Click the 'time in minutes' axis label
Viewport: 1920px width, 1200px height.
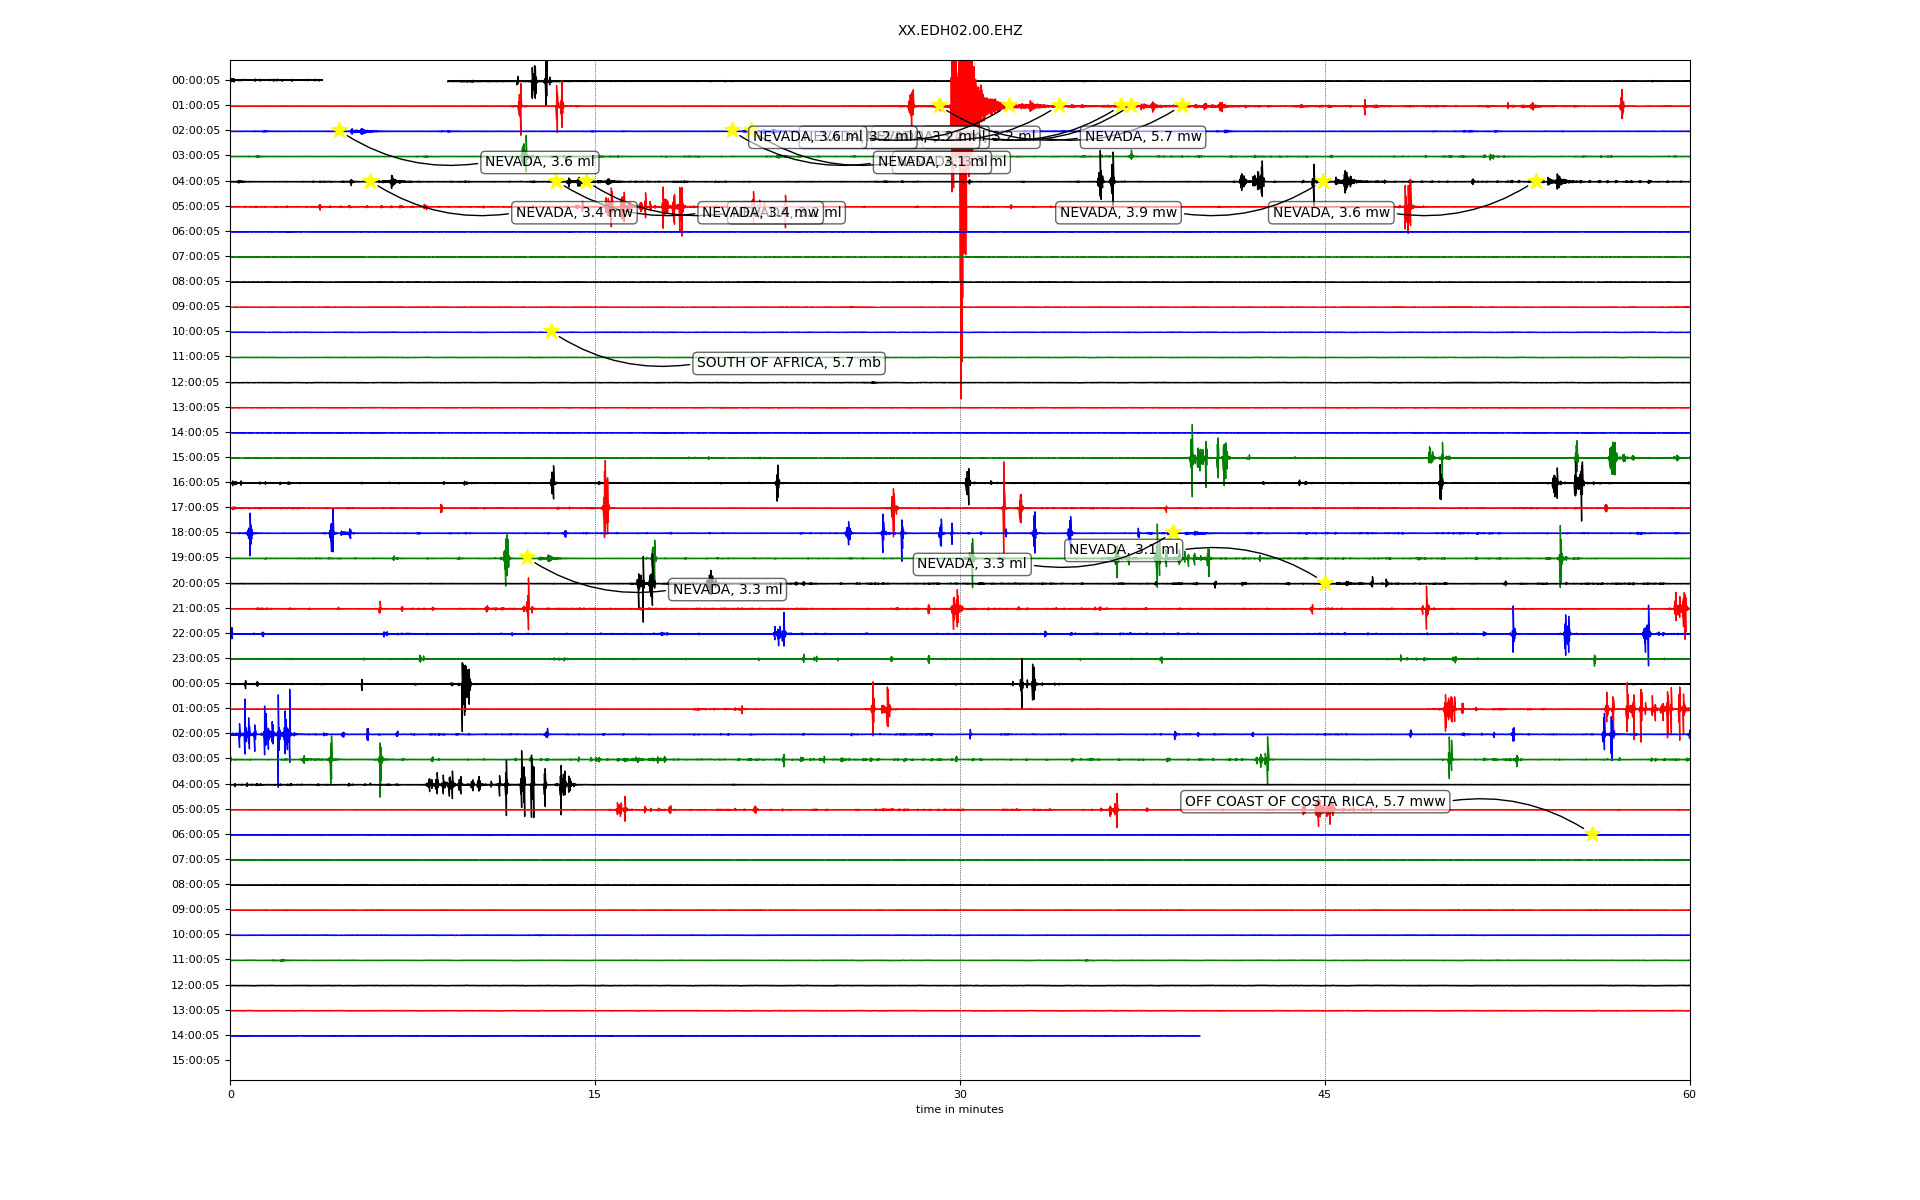tap(959, 1109)
